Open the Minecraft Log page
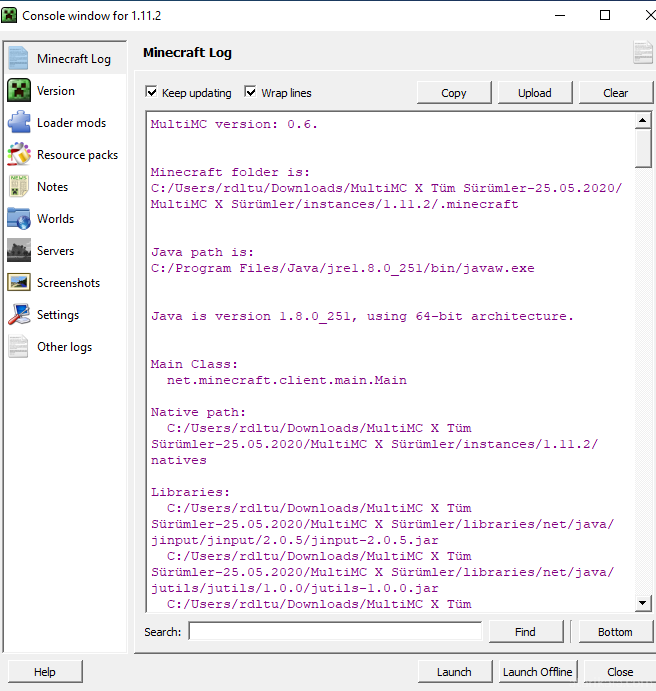656x691 pixels. [x=66, y=58]
